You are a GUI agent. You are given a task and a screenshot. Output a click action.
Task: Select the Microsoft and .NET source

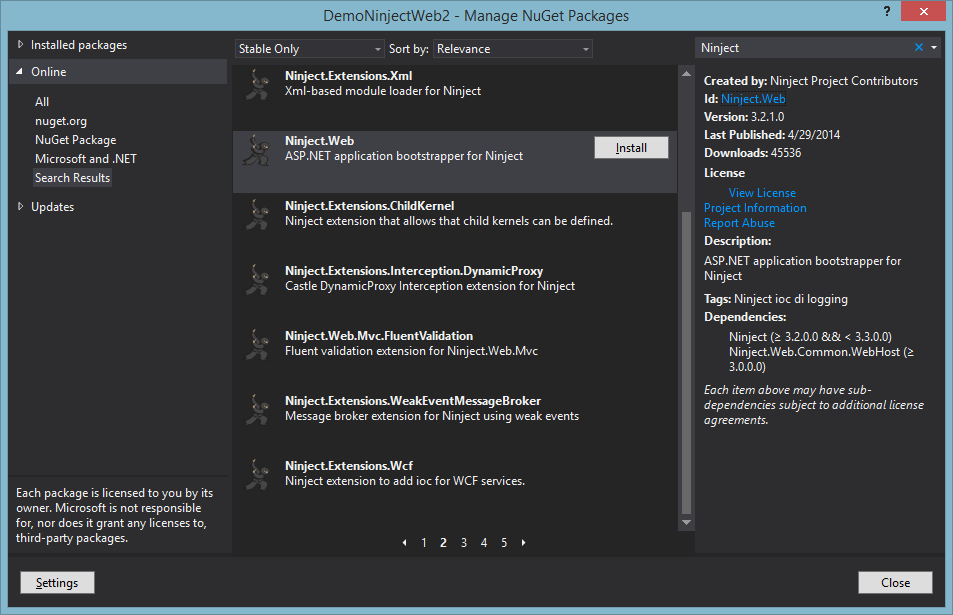[86, 159]
